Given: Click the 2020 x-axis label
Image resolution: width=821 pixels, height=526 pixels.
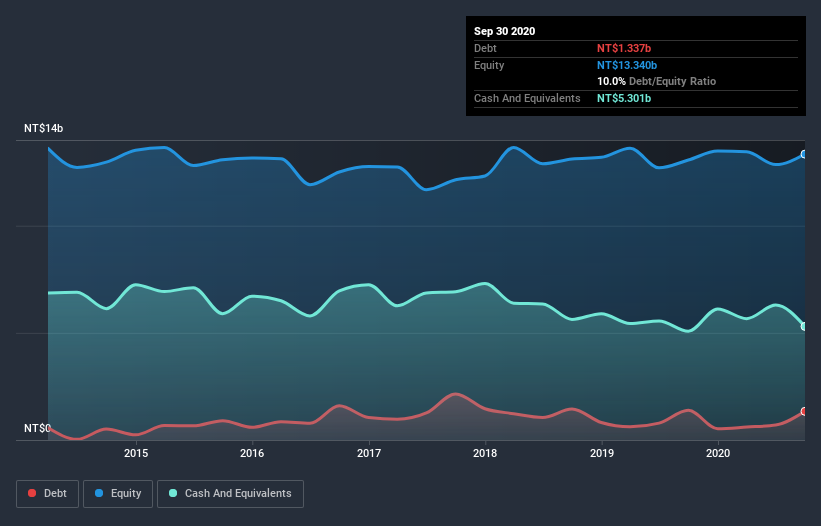Looking at the screenshot, I should pyautogui.click(x=718, y=453).
